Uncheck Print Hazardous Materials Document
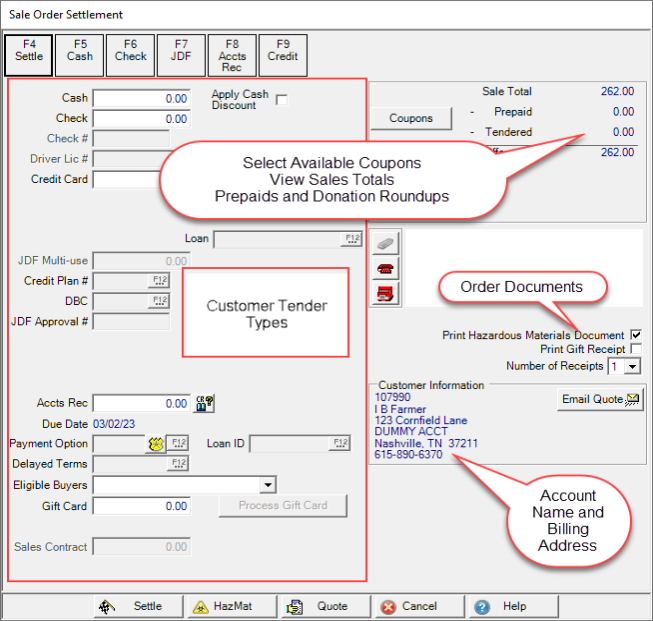This screenshot has width=653, height=621. tap(635, 335)
